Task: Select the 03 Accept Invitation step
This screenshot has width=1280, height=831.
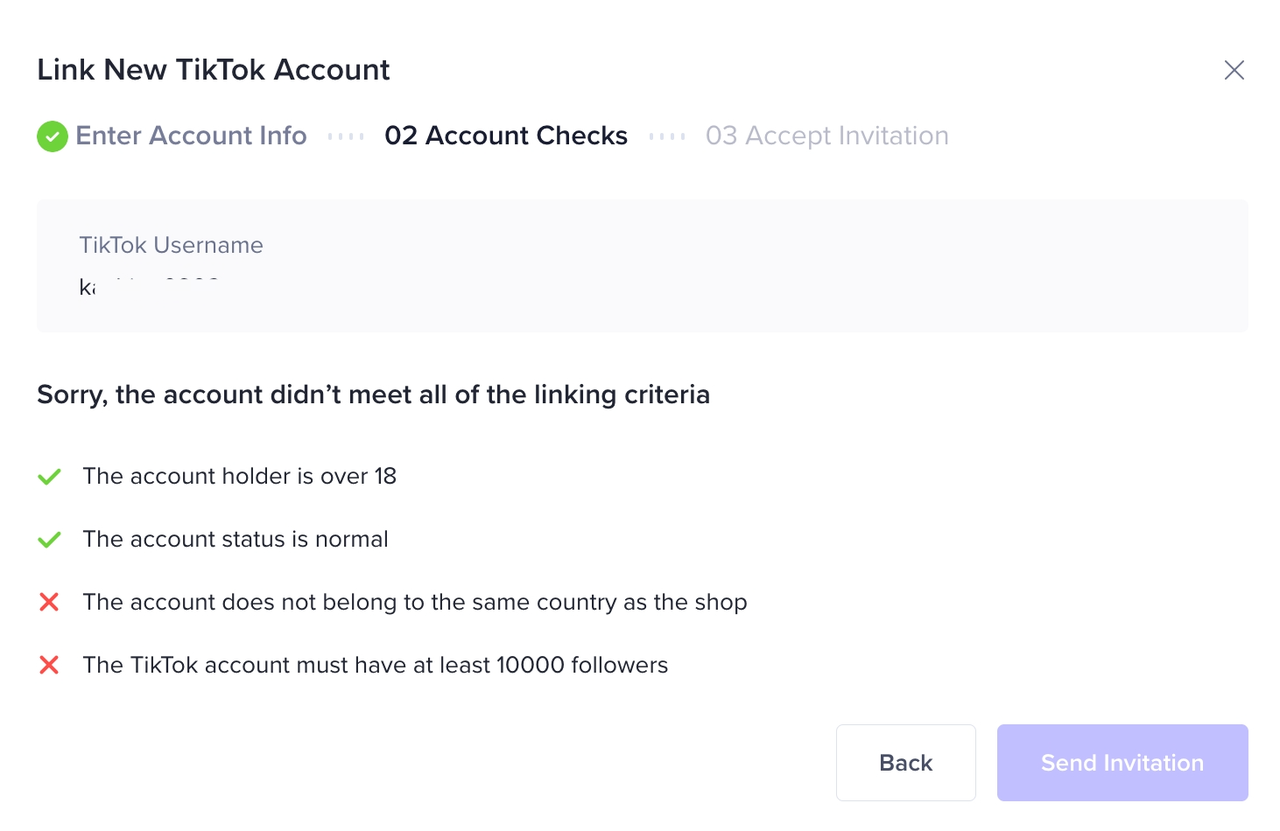Action: point(827,136)
